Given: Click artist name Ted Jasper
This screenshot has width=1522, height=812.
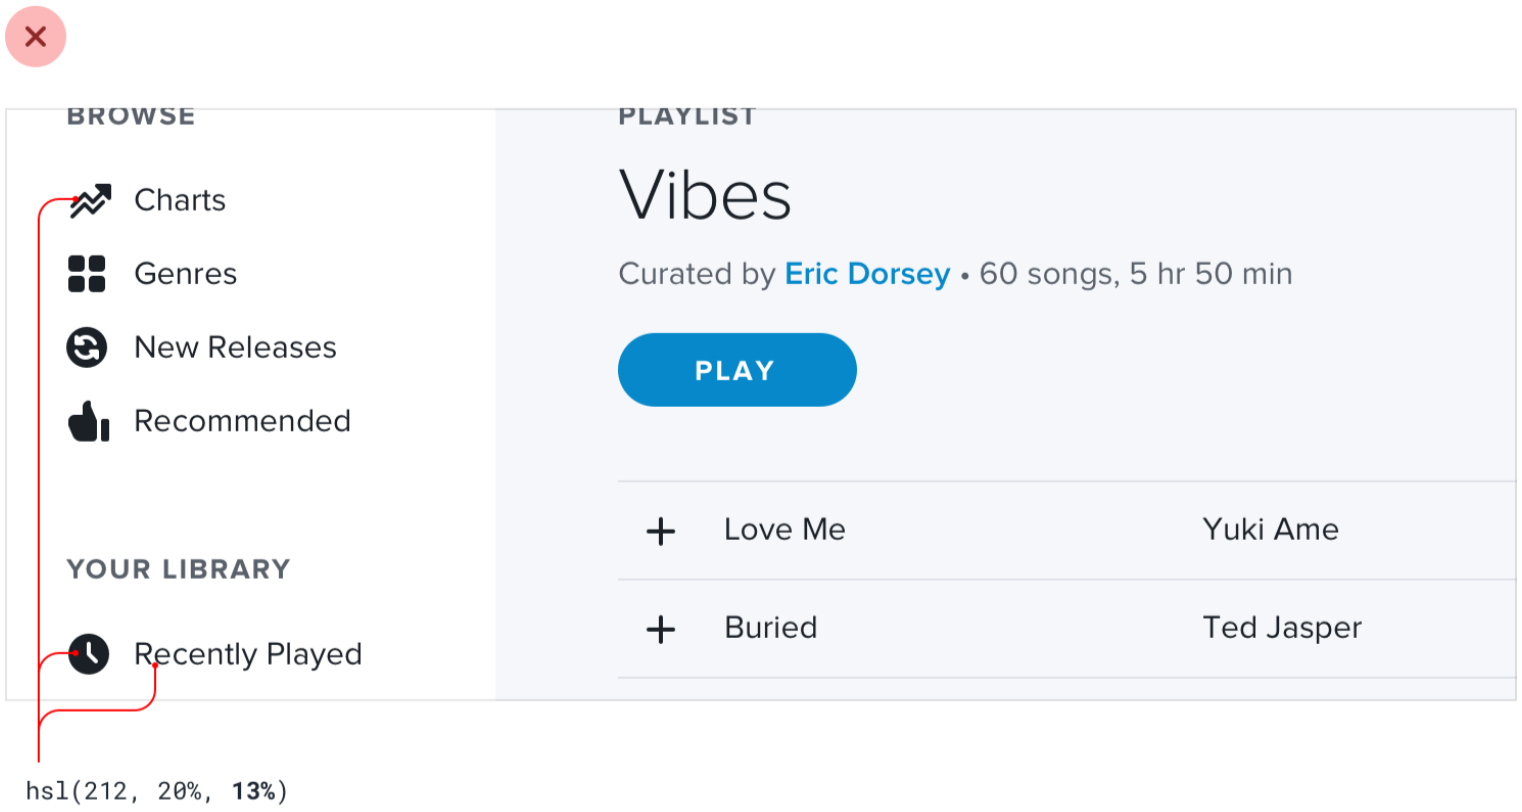Looking at the screenshot, I should [1282, 628].
